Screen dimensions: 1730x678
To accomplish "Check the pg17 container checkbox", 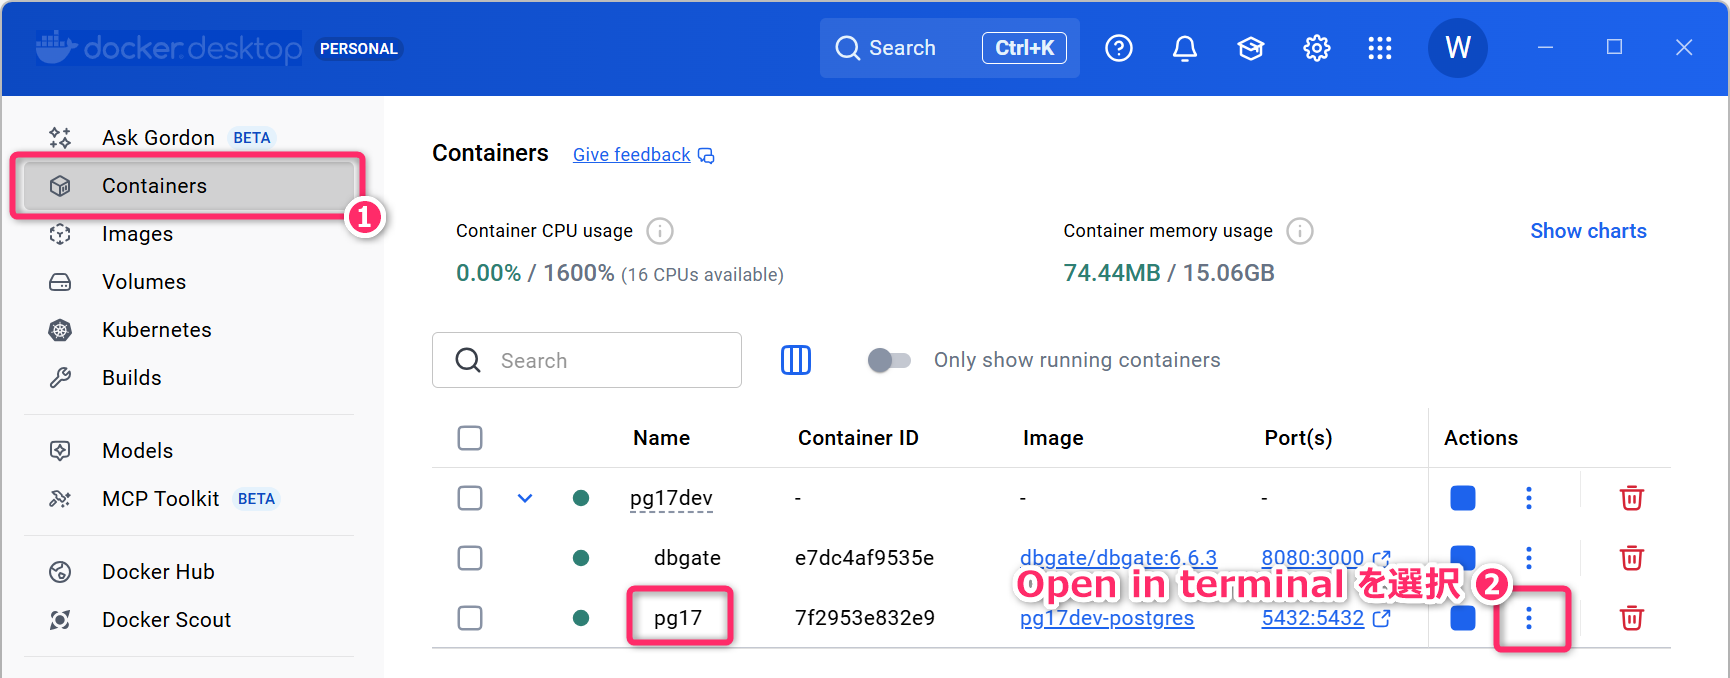I will (x=470, y=618).
